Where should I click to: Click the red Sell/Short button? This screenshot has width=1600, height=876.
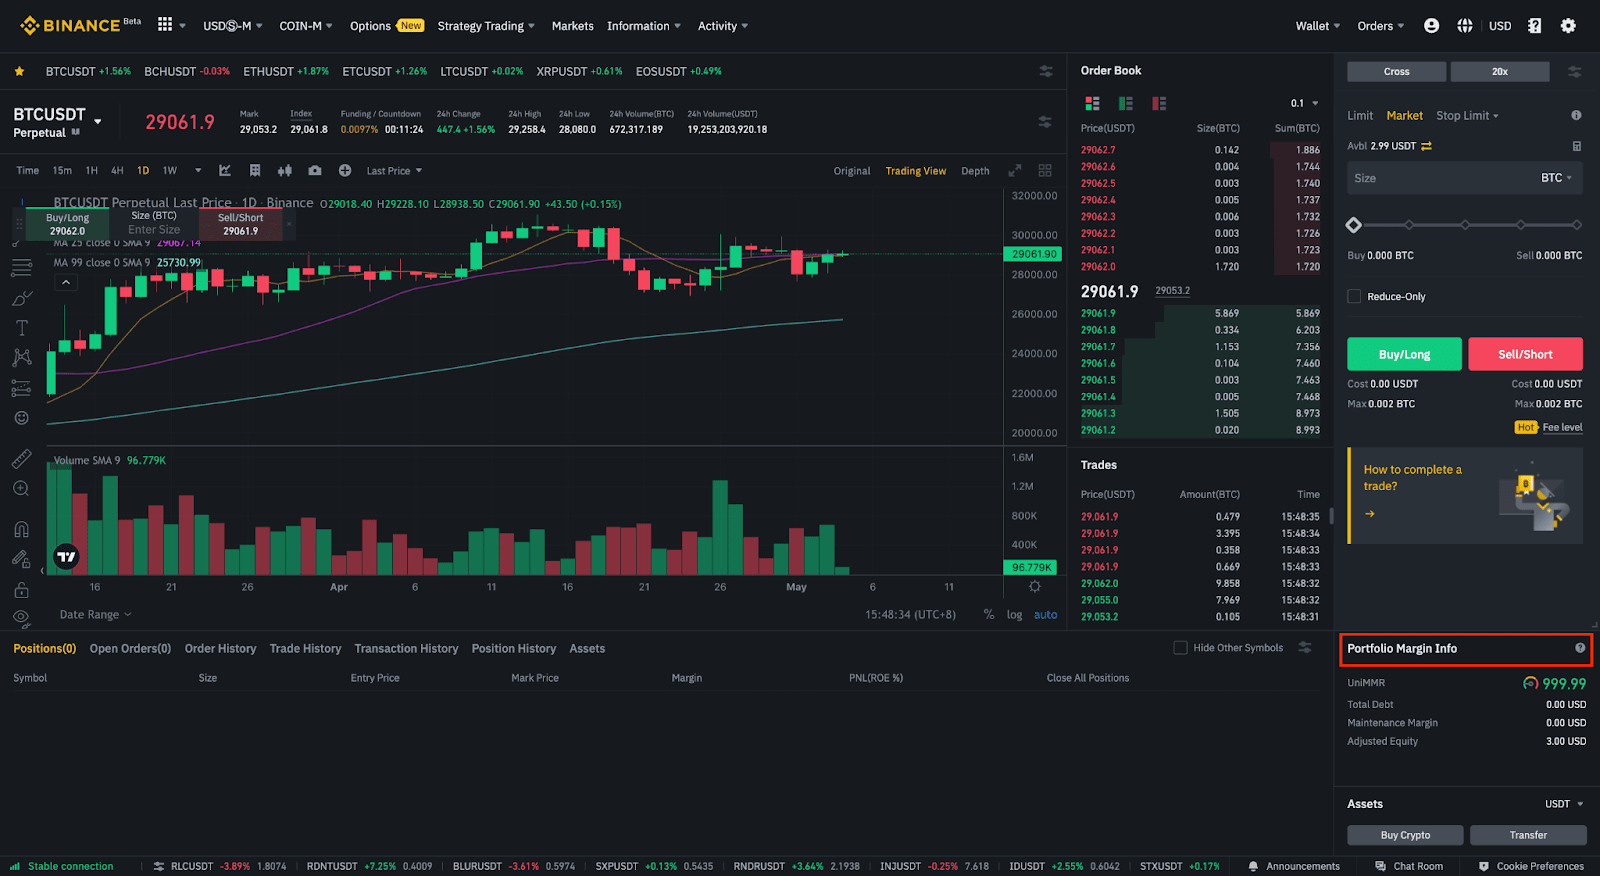pos(1525,354)
